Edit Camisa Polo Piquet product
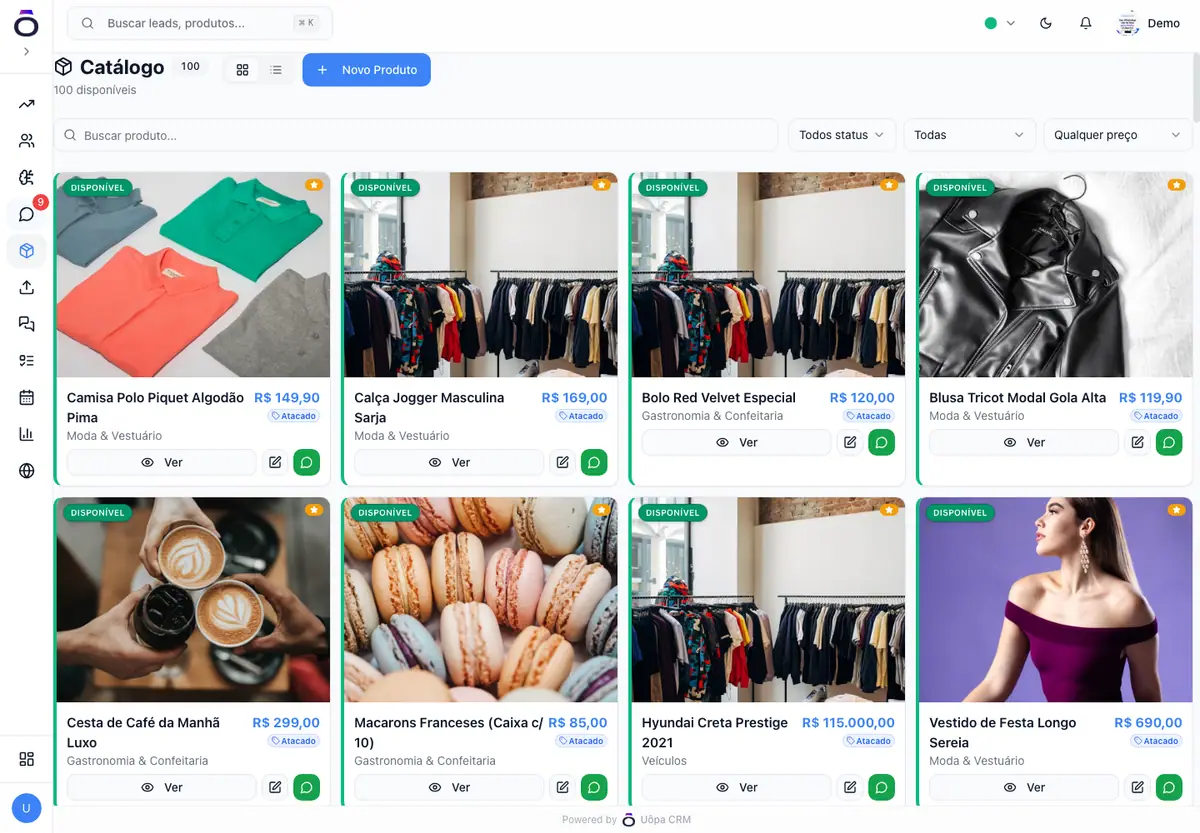Image resolution: width=1200 pixels, height=833 pixels. tap(275, 462)
